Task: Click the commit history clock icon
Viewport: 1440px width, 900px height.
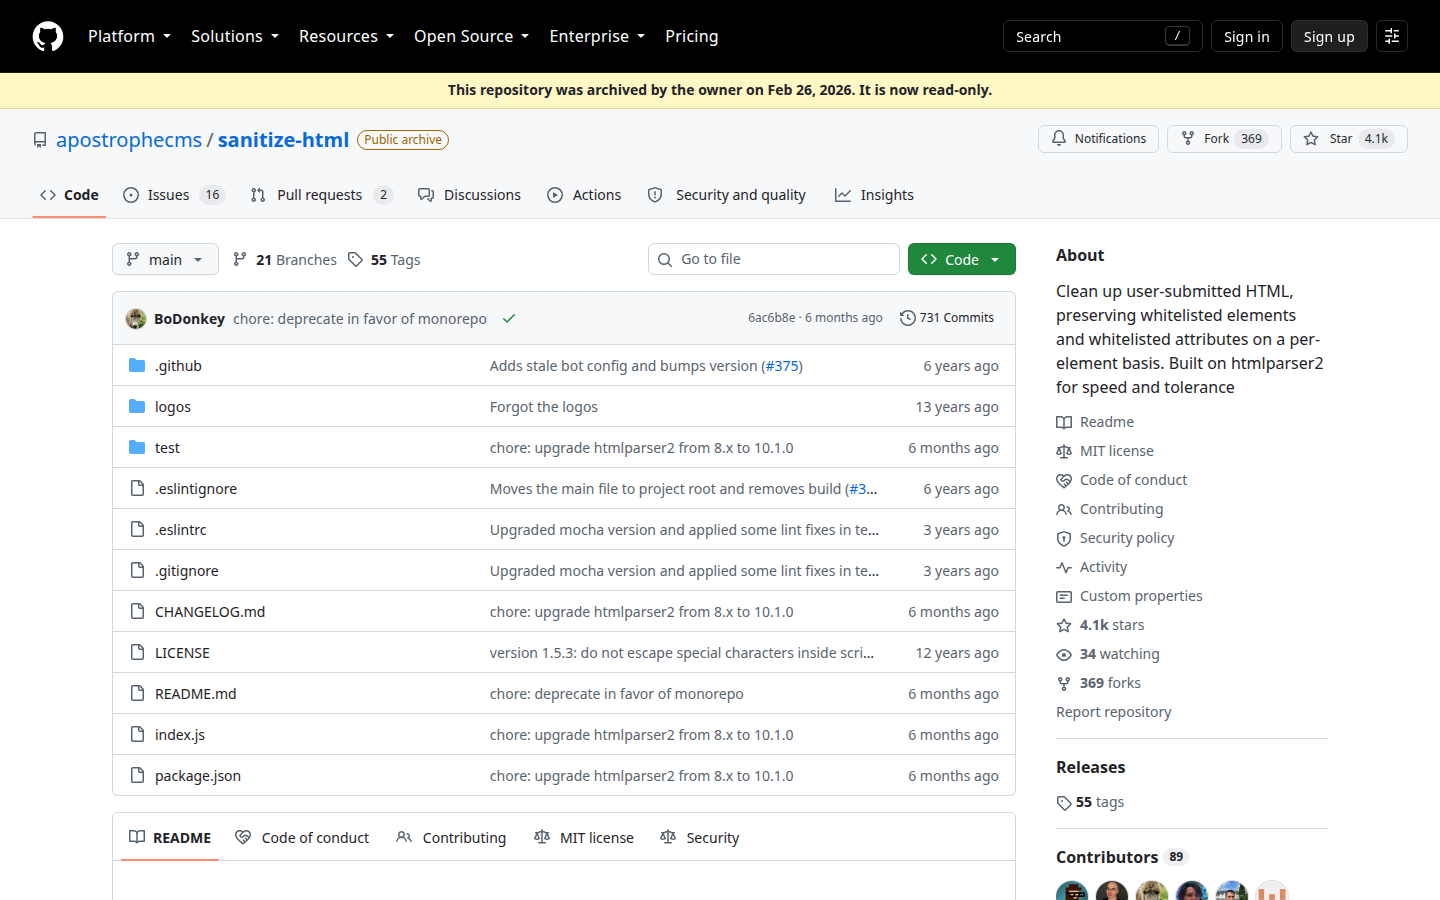Action: 907,318
